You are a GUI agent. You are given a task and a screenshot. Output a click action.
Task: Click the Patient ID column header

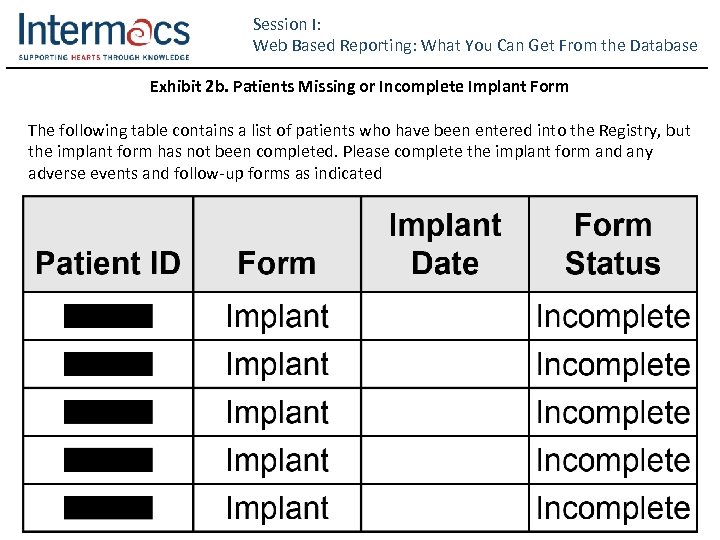pyautogui.click(x=108, y=263)
